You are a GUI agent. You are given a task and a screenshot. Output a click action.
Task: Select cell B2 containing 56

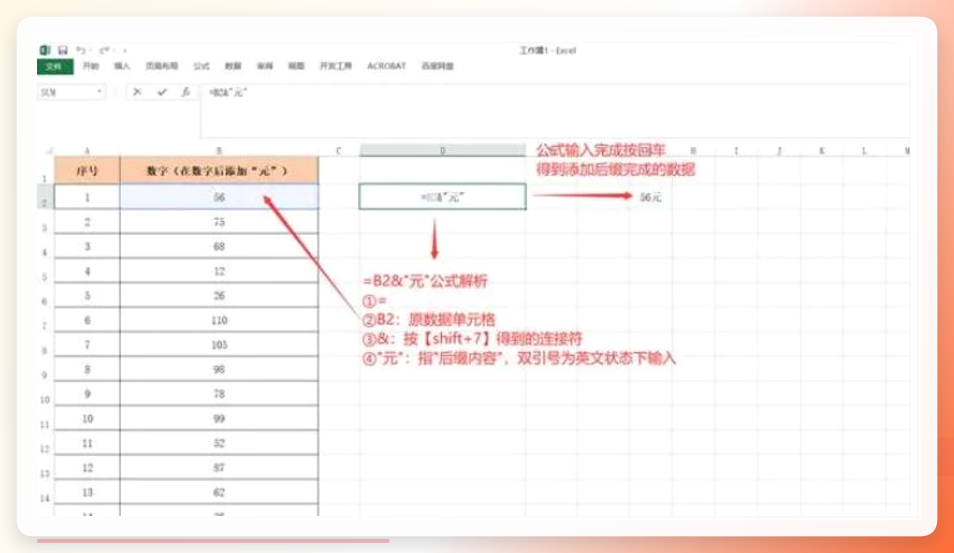coord(219,197)
